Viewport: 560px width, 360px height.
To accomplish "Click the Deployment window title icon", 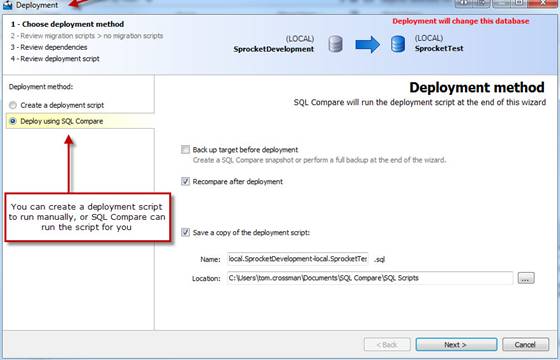I will pos(8,5).
